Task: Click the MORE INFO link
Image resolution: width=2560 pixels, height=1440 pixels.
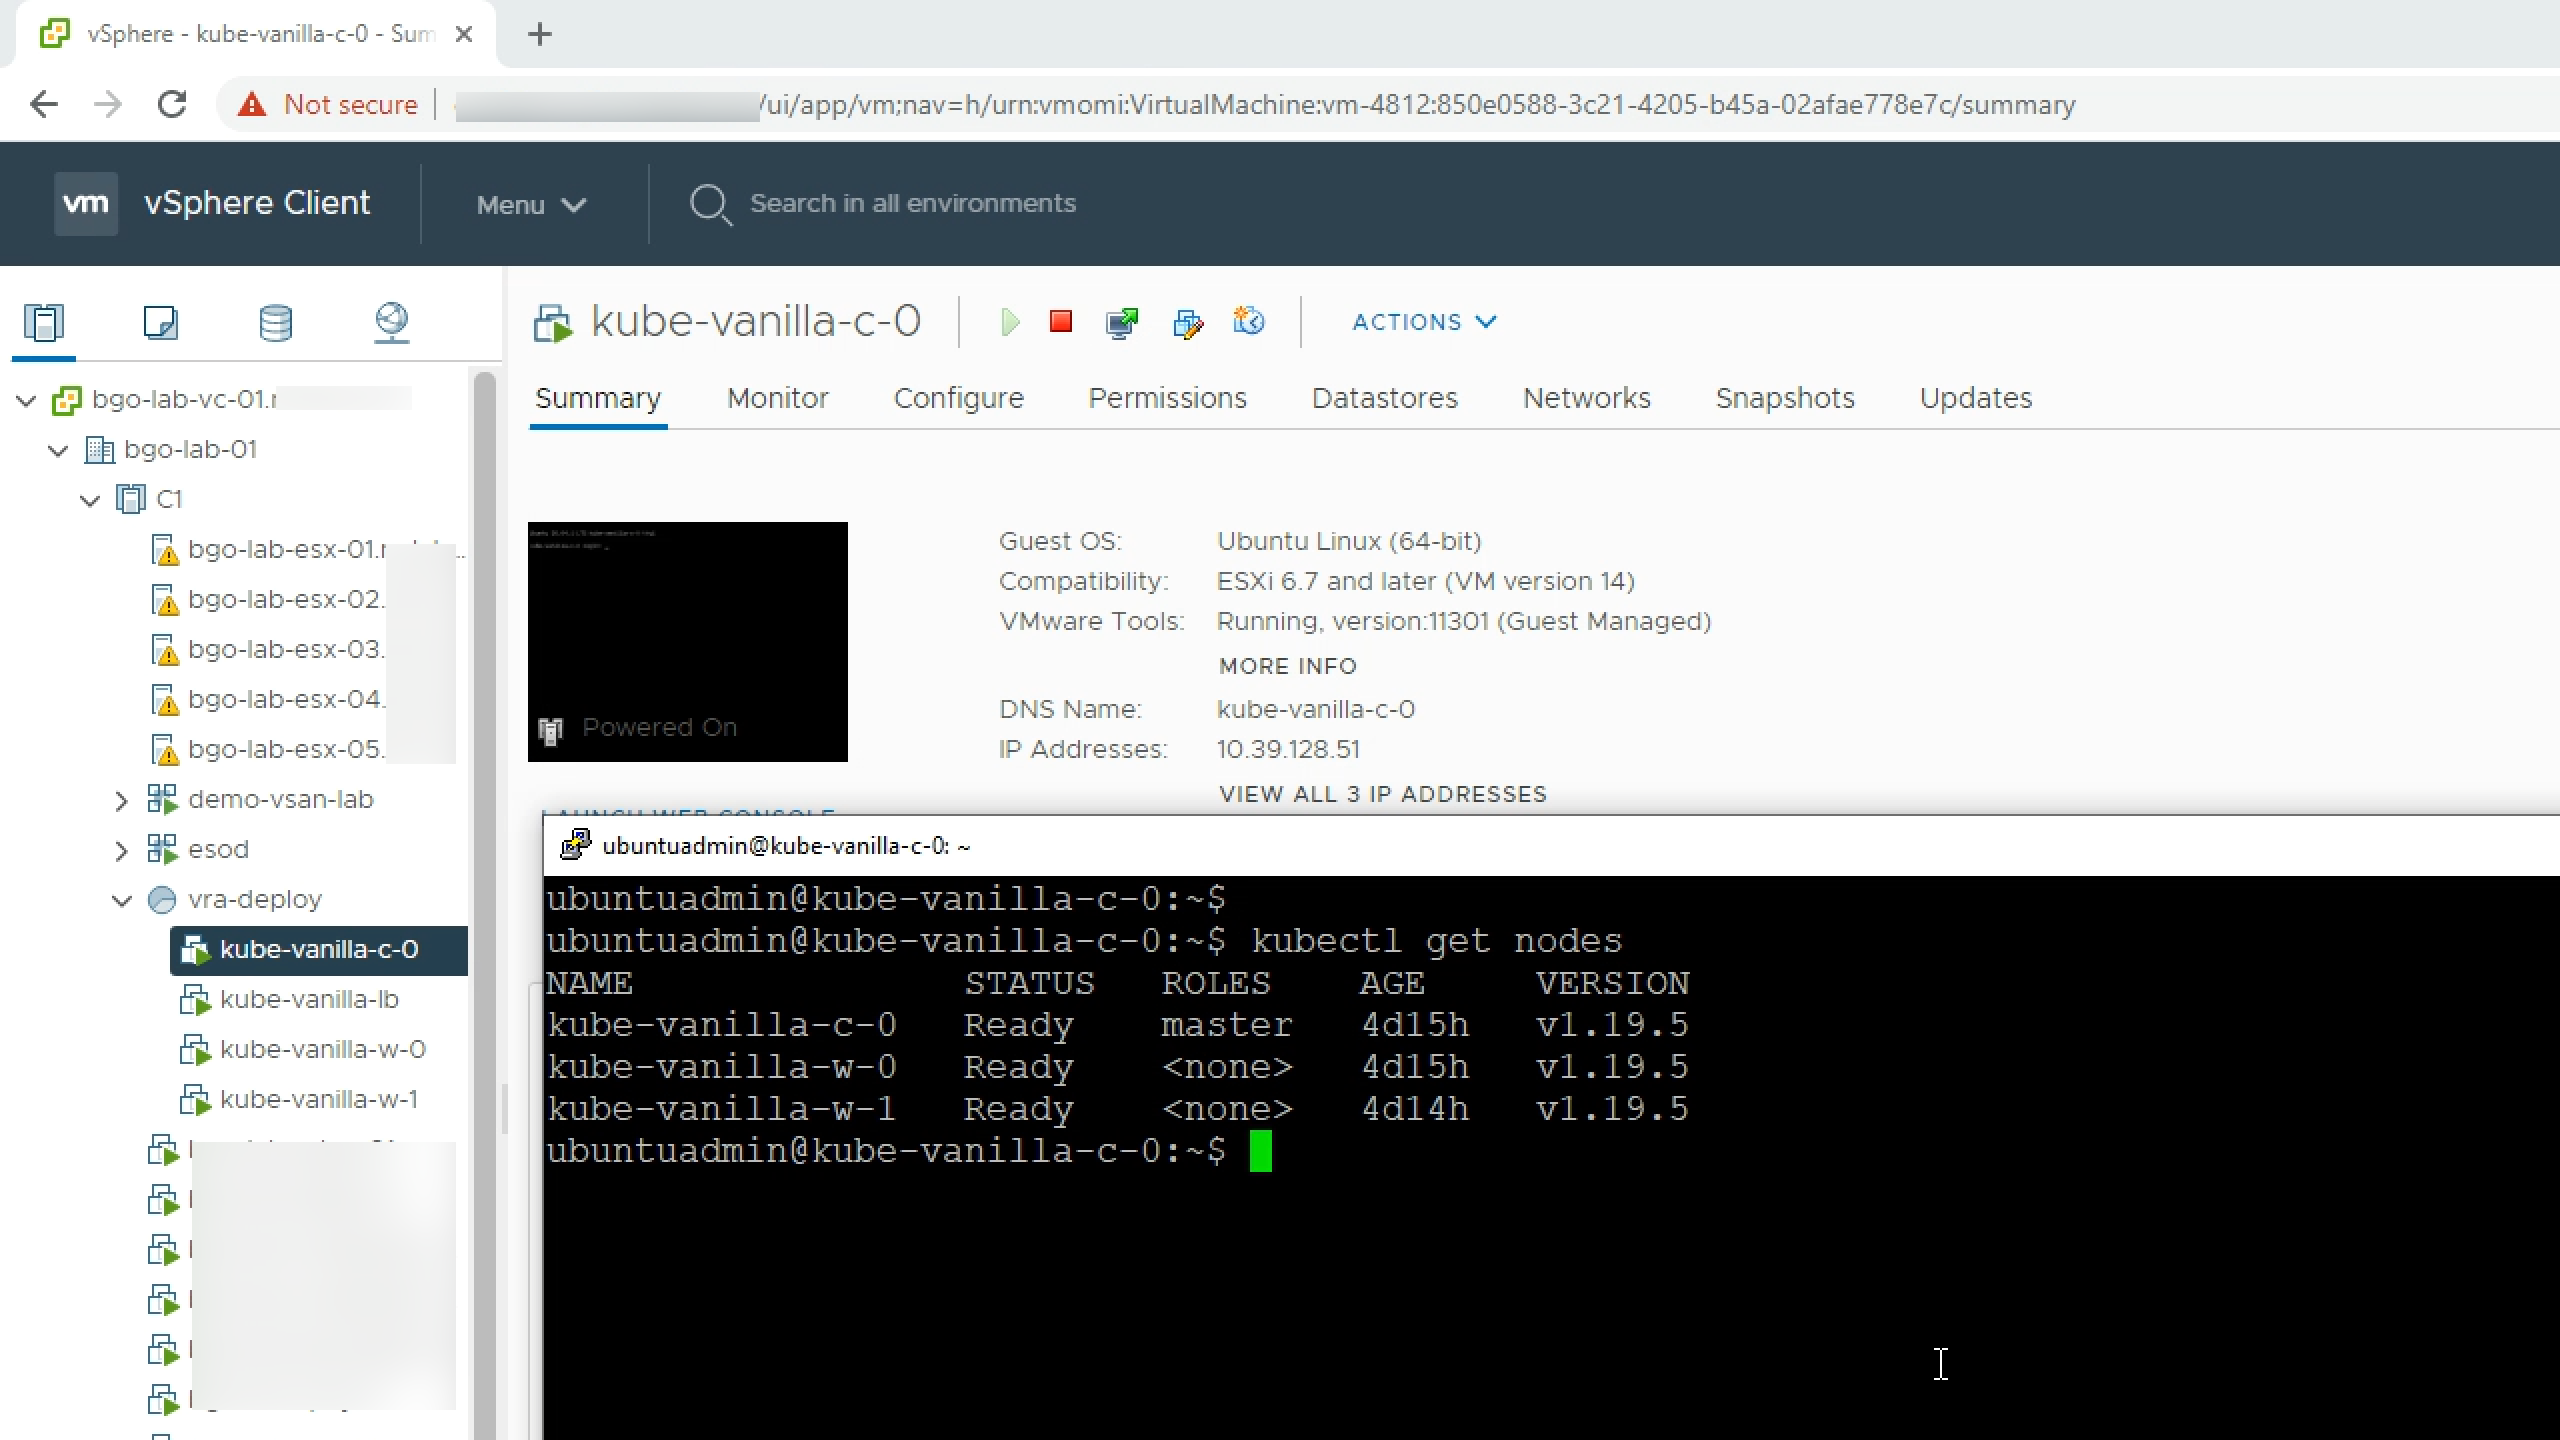Action: pyautogui.click(x=1288, y=666)
